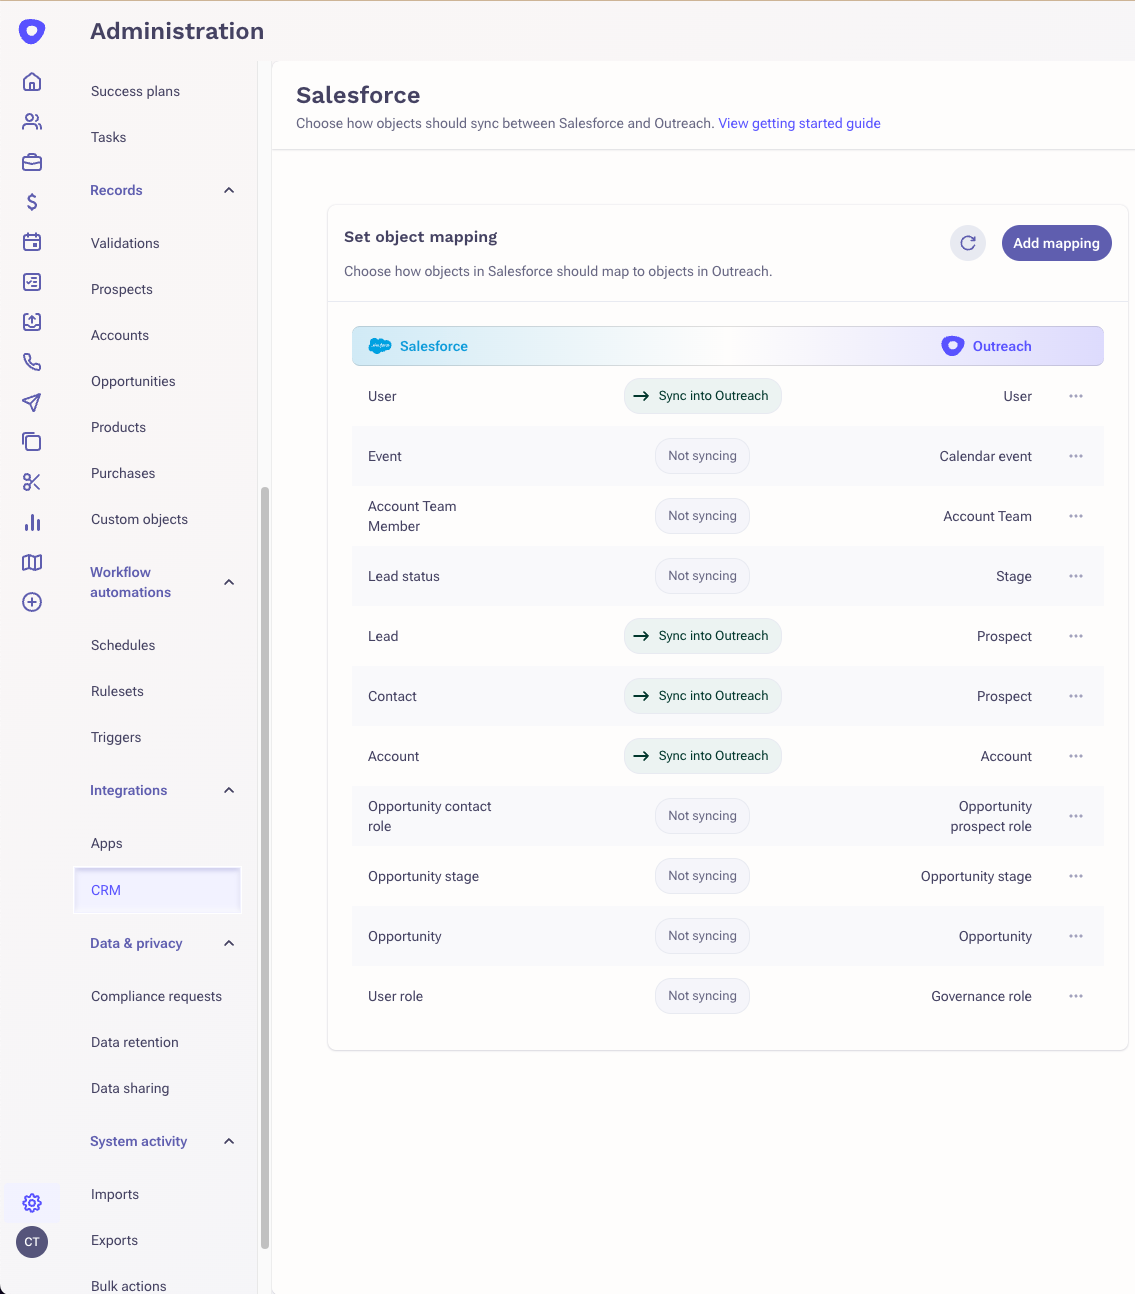Click the Outreach logo icon at top left

pyautogui.click(x=32, y=32)
